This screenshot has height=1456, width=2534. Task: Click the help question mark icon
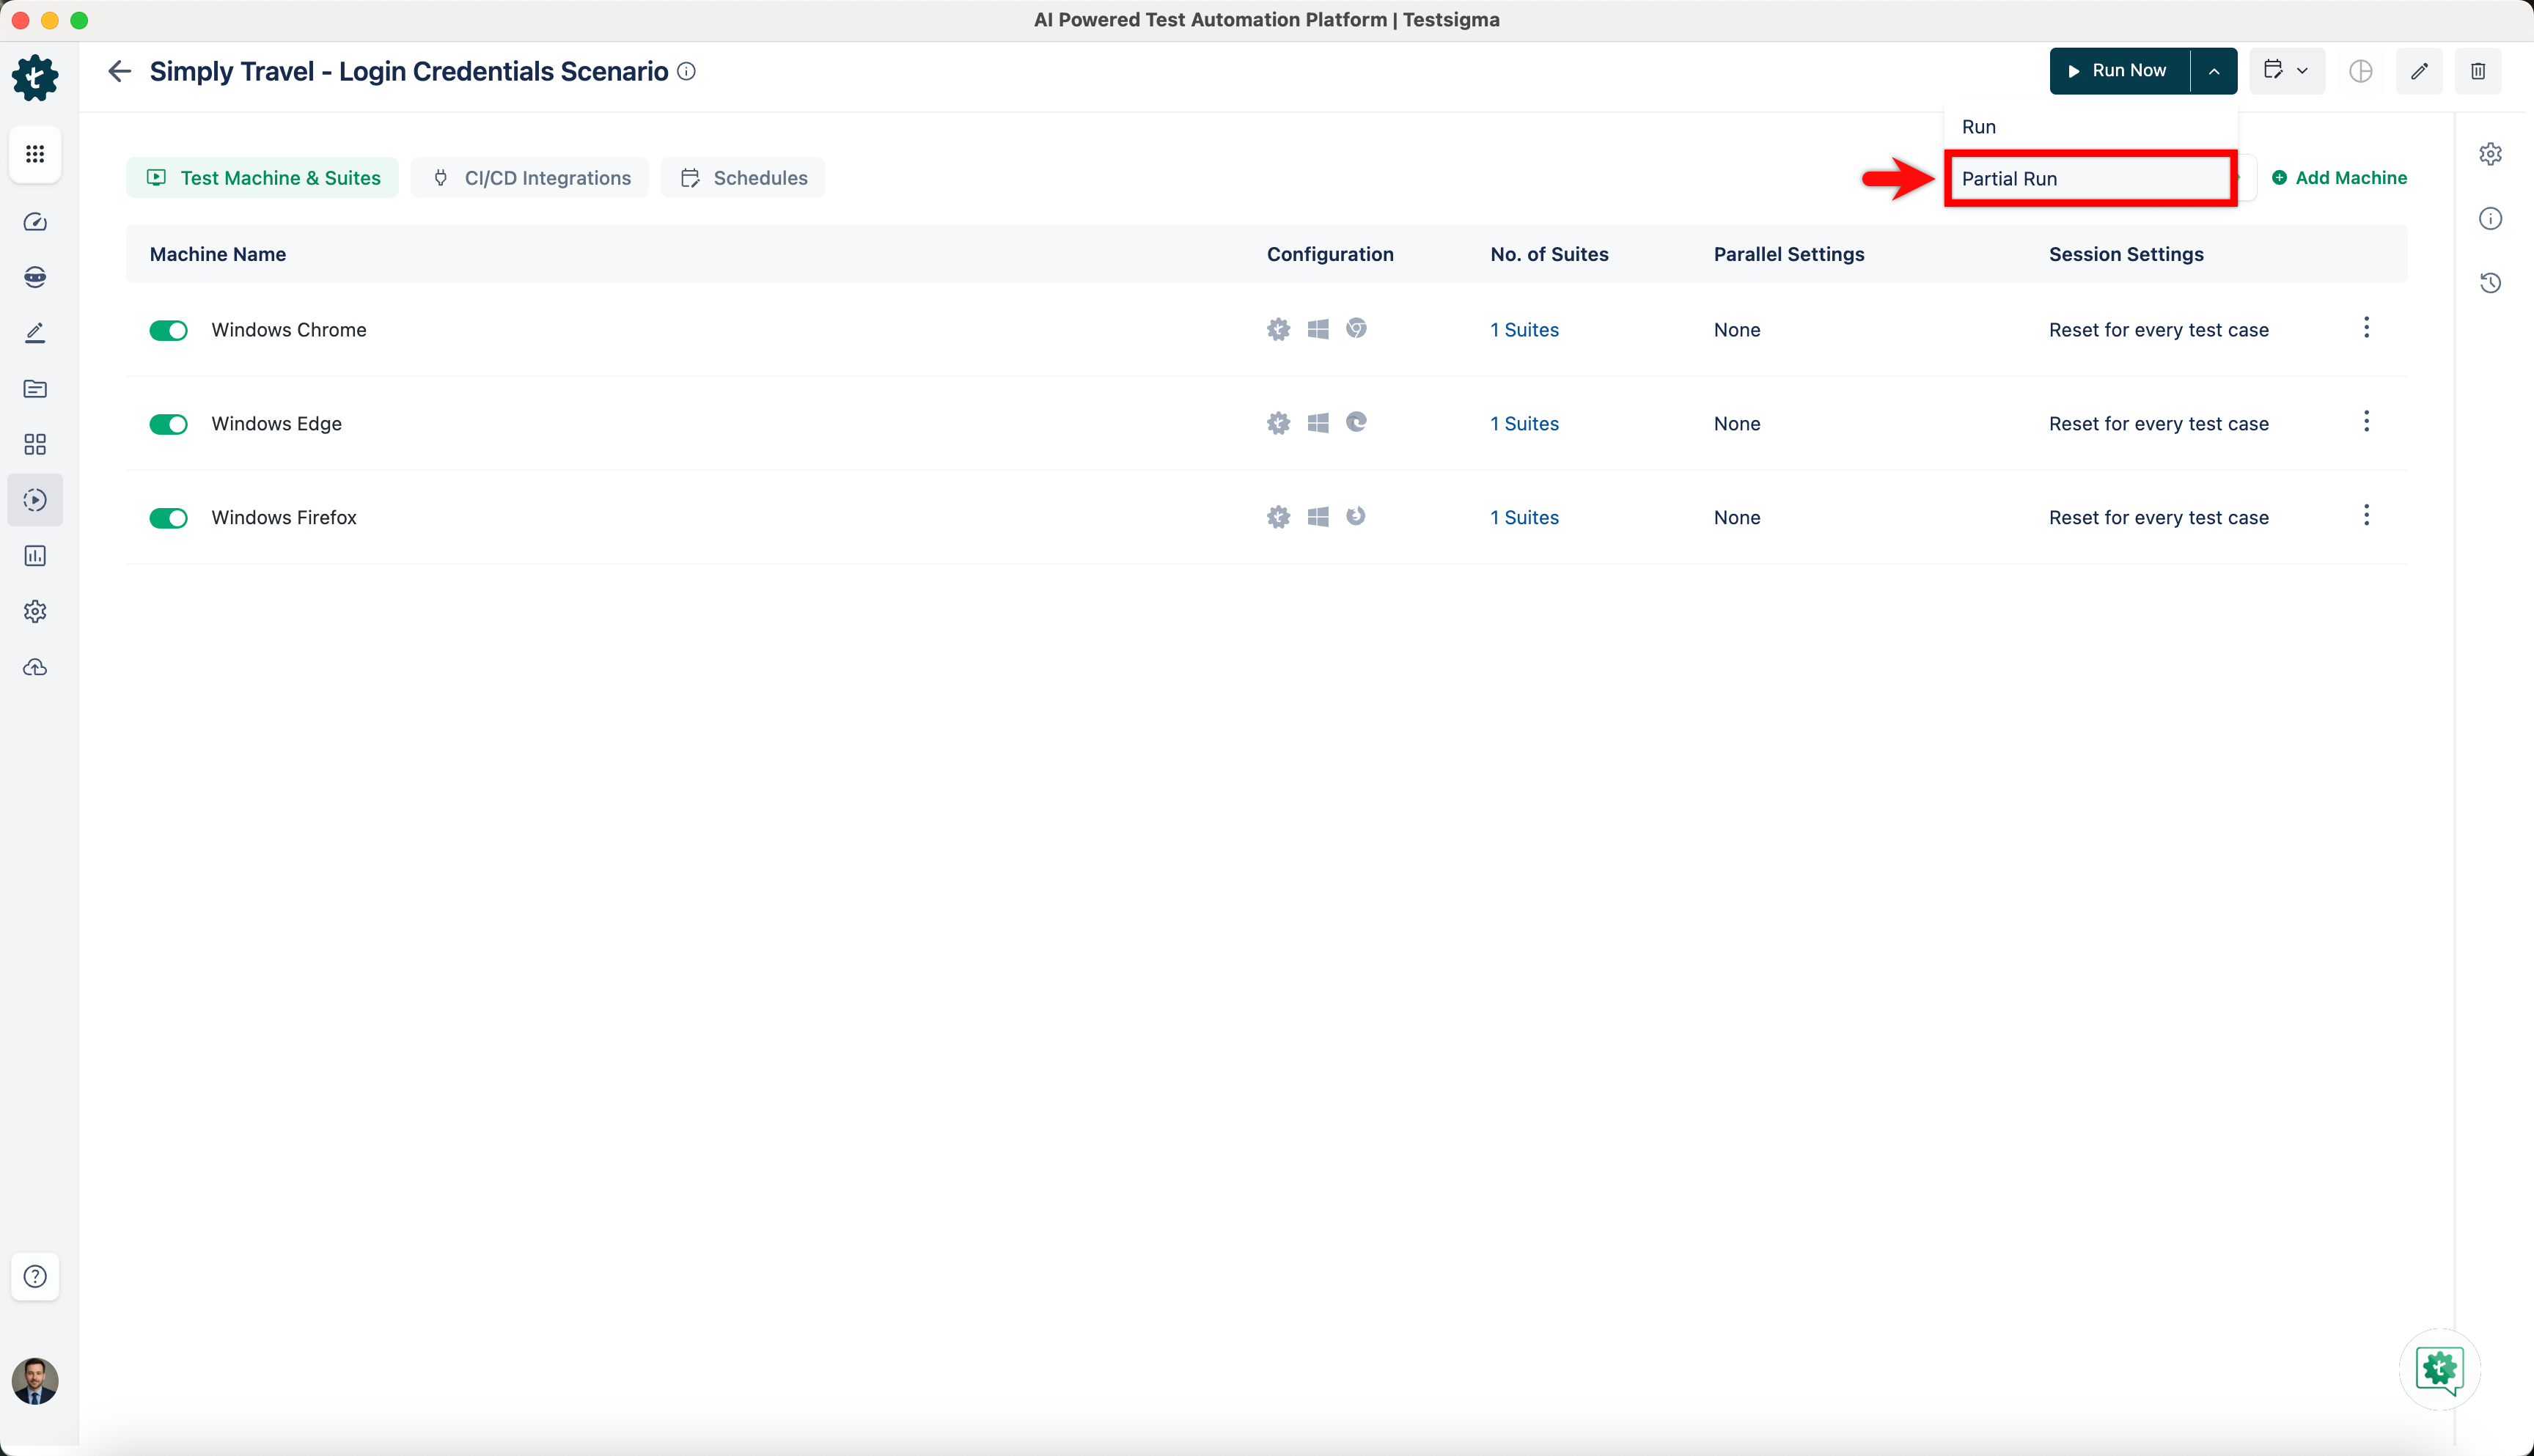(35, 1276)
